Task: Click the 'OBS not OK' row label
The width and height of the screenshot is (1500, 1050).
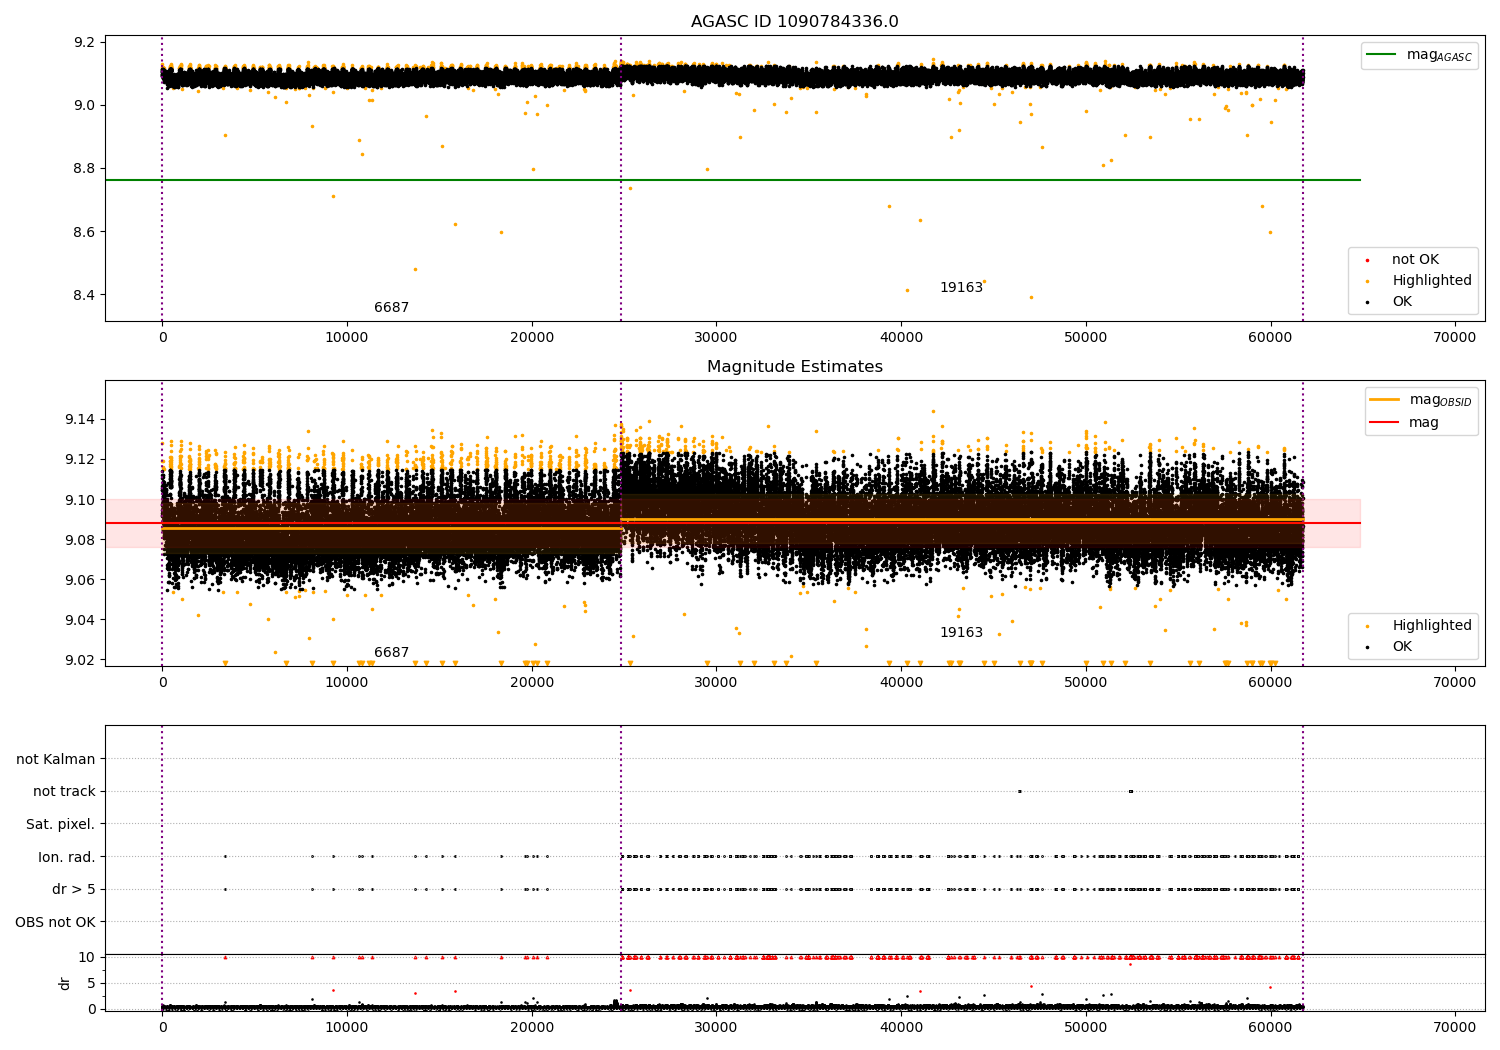Action: point(56,922)
